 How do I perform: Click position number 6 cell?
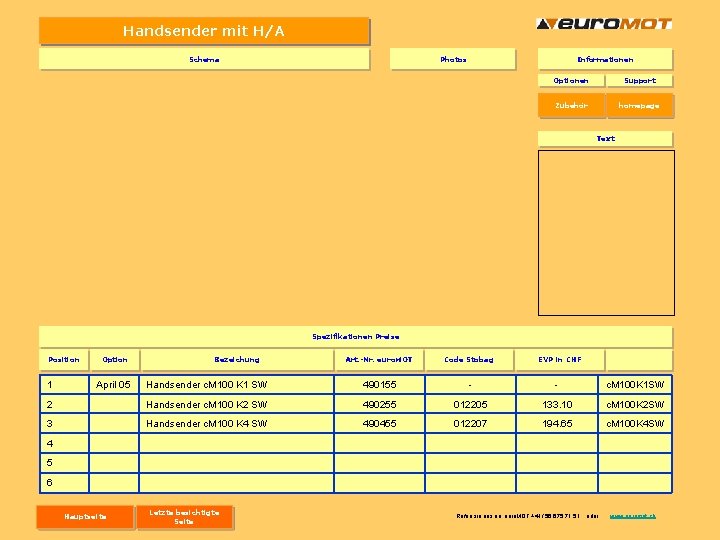[x=64, y=483]
